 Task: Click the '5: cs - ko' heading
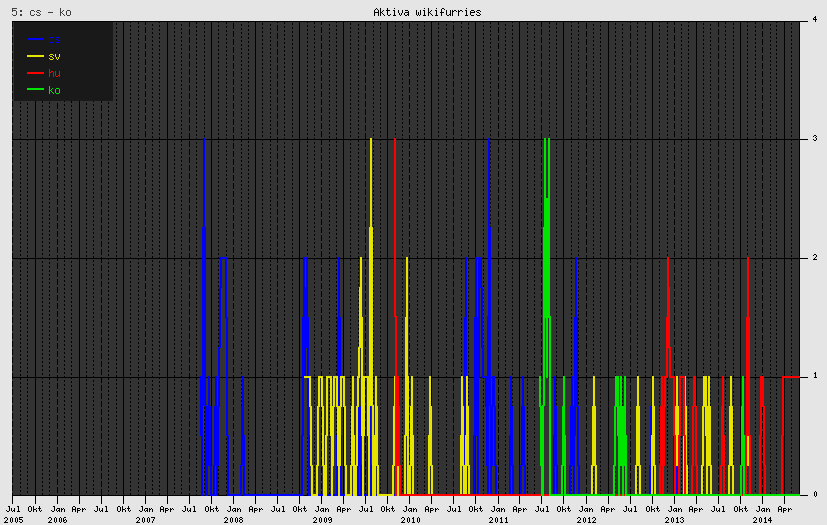(42, 12)
